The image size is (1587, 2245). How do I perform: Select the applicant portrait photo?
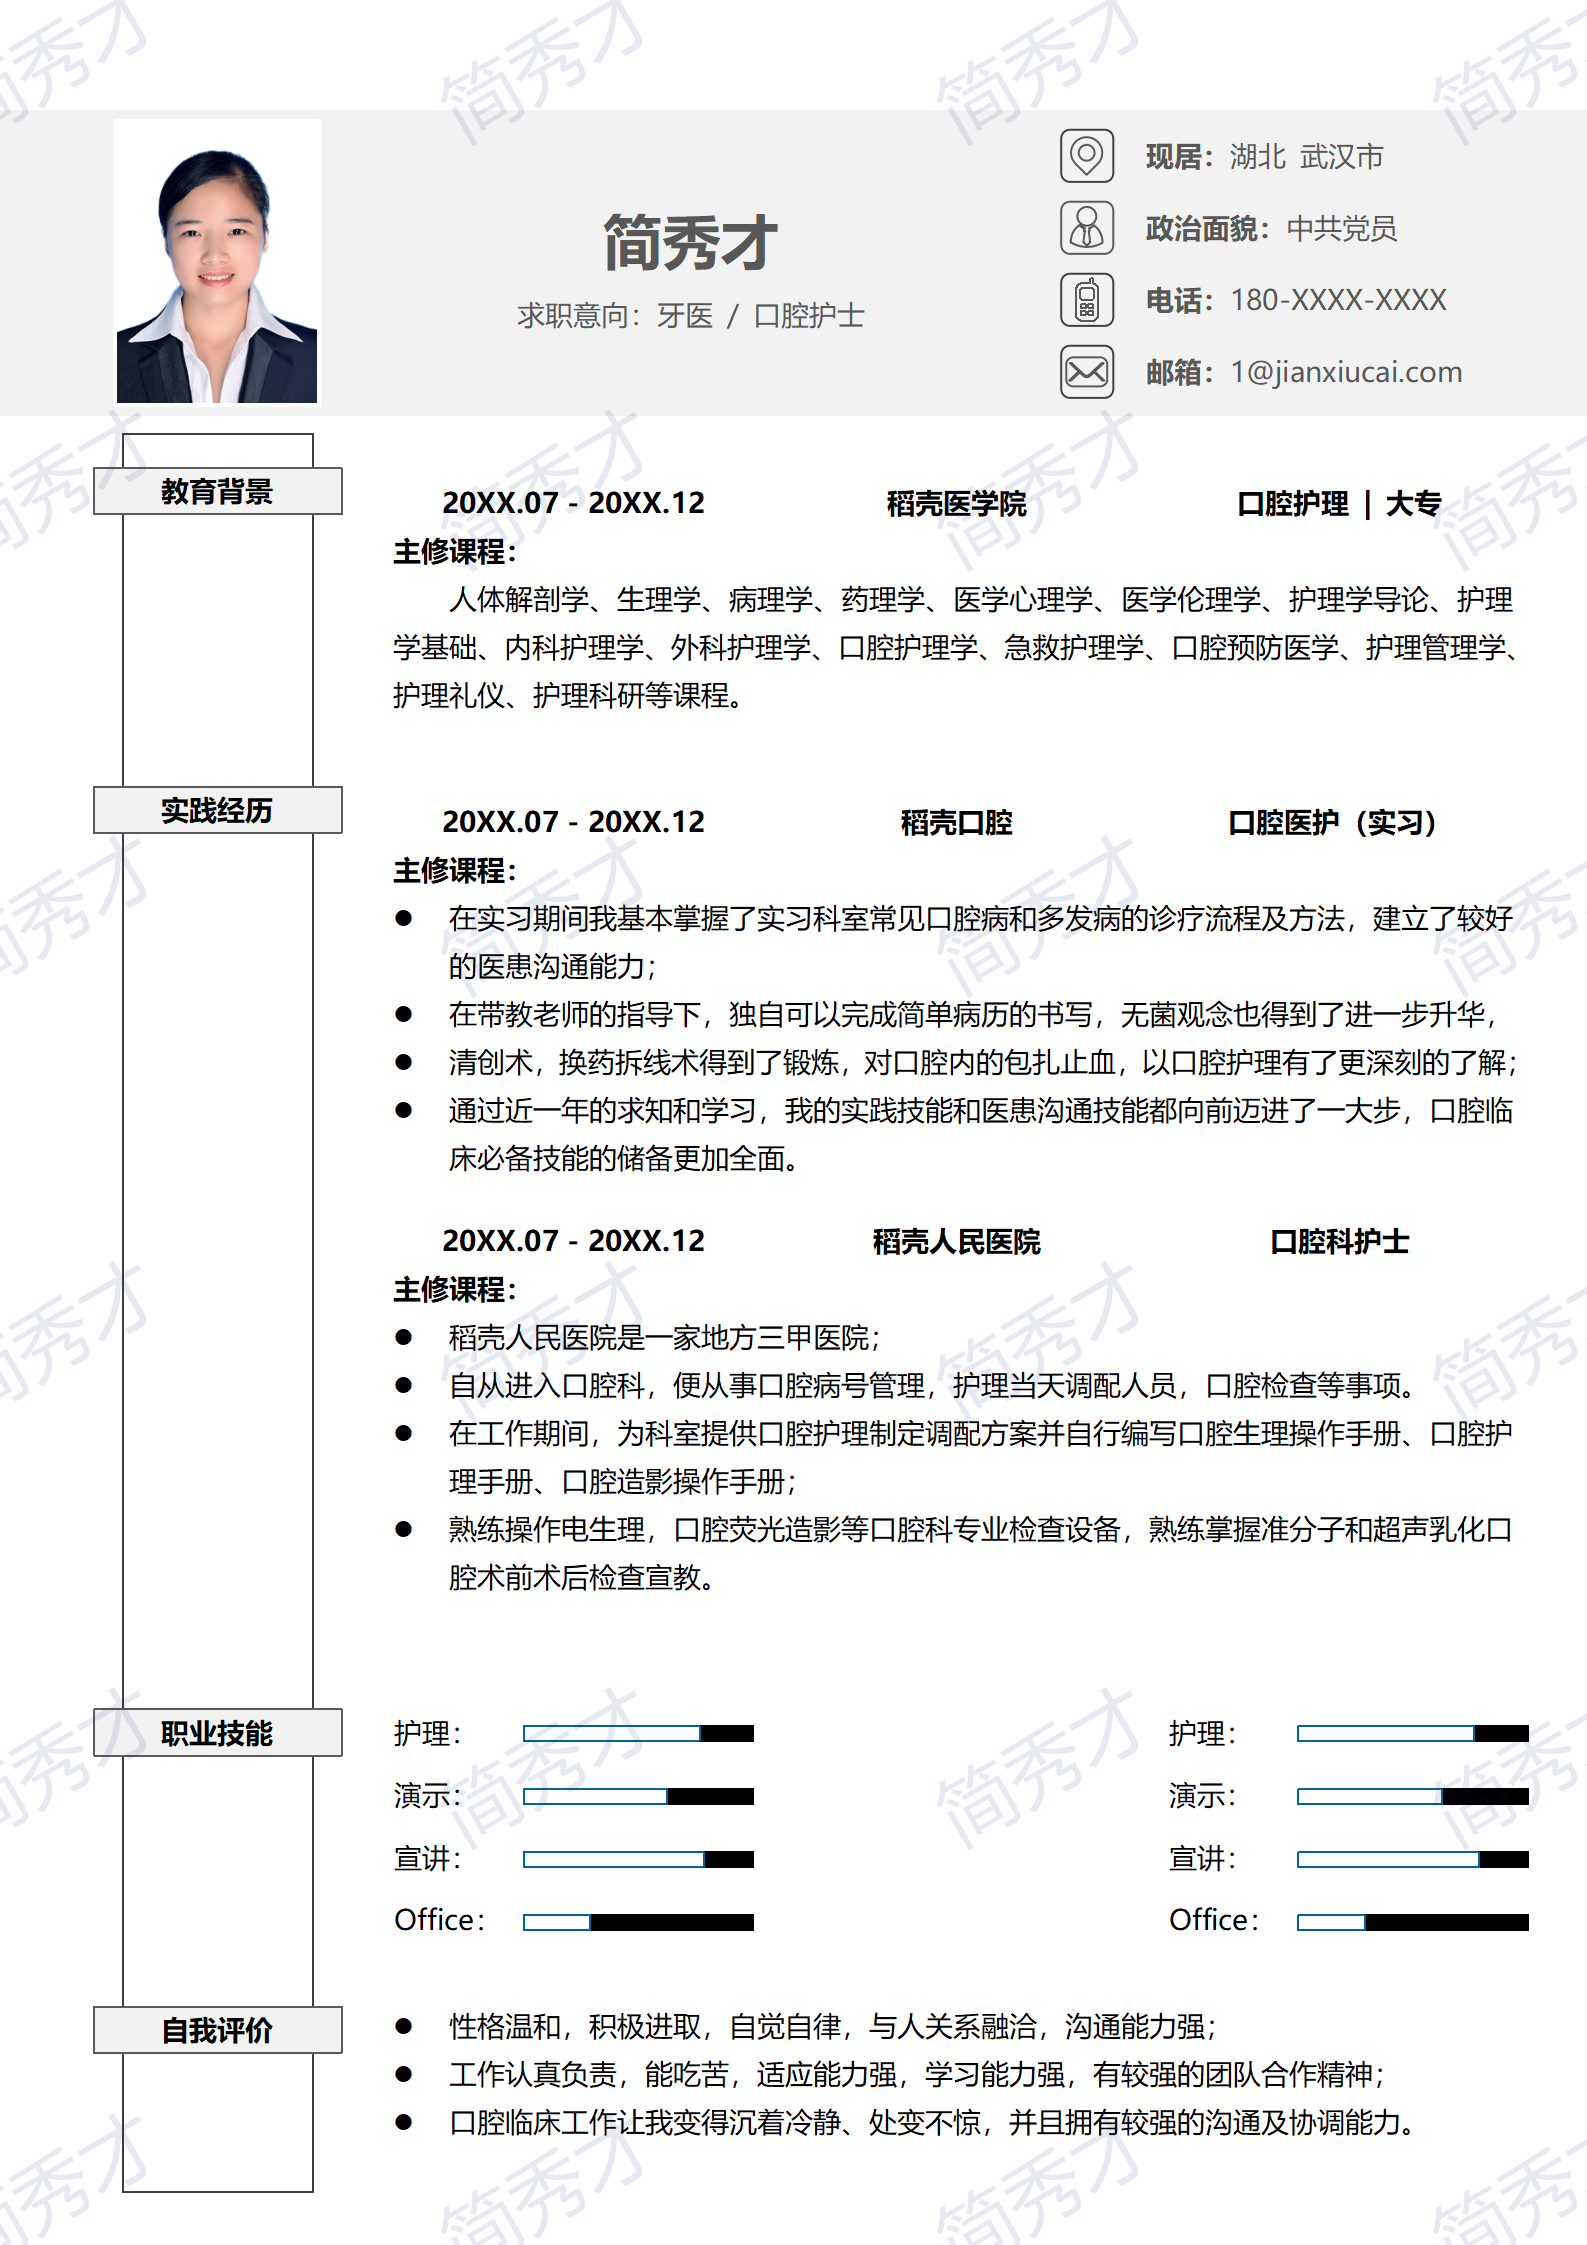(217, 262)
